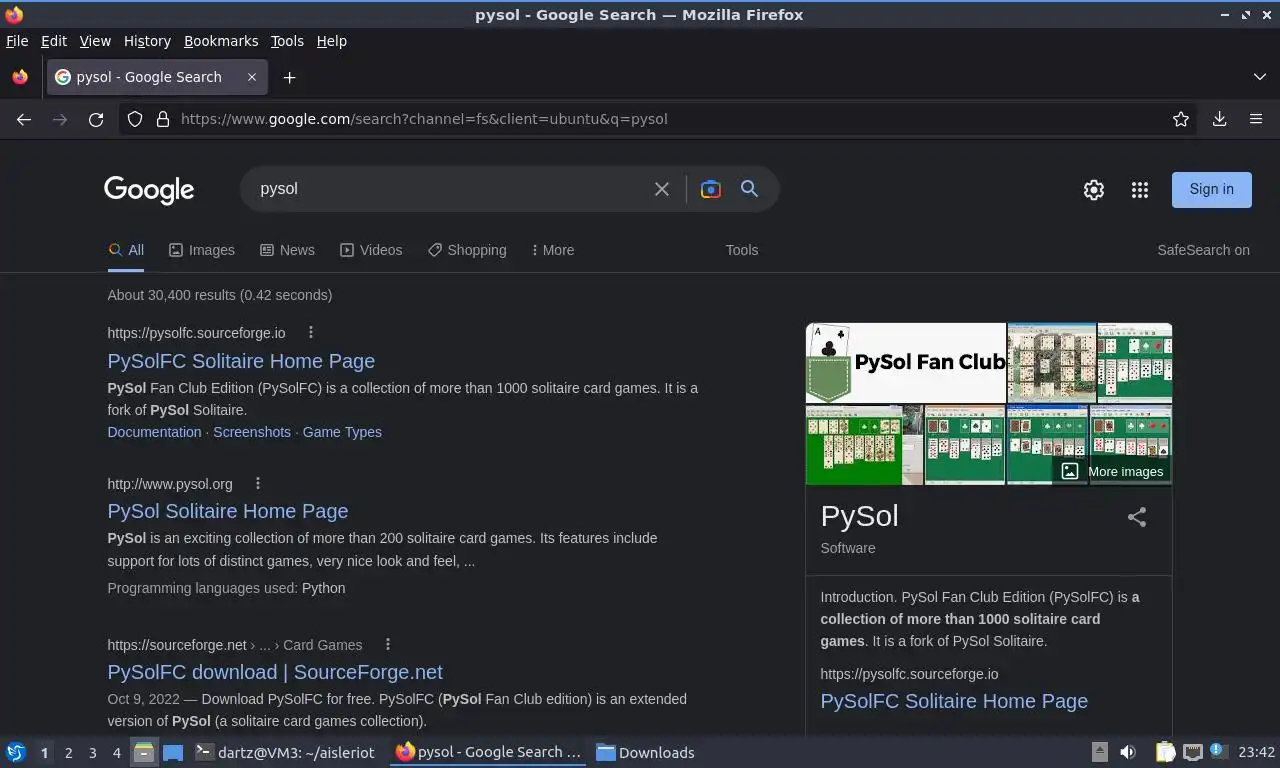Click More images in the knowledge panel
The image size is (1280, 768).
[1112, 471]
